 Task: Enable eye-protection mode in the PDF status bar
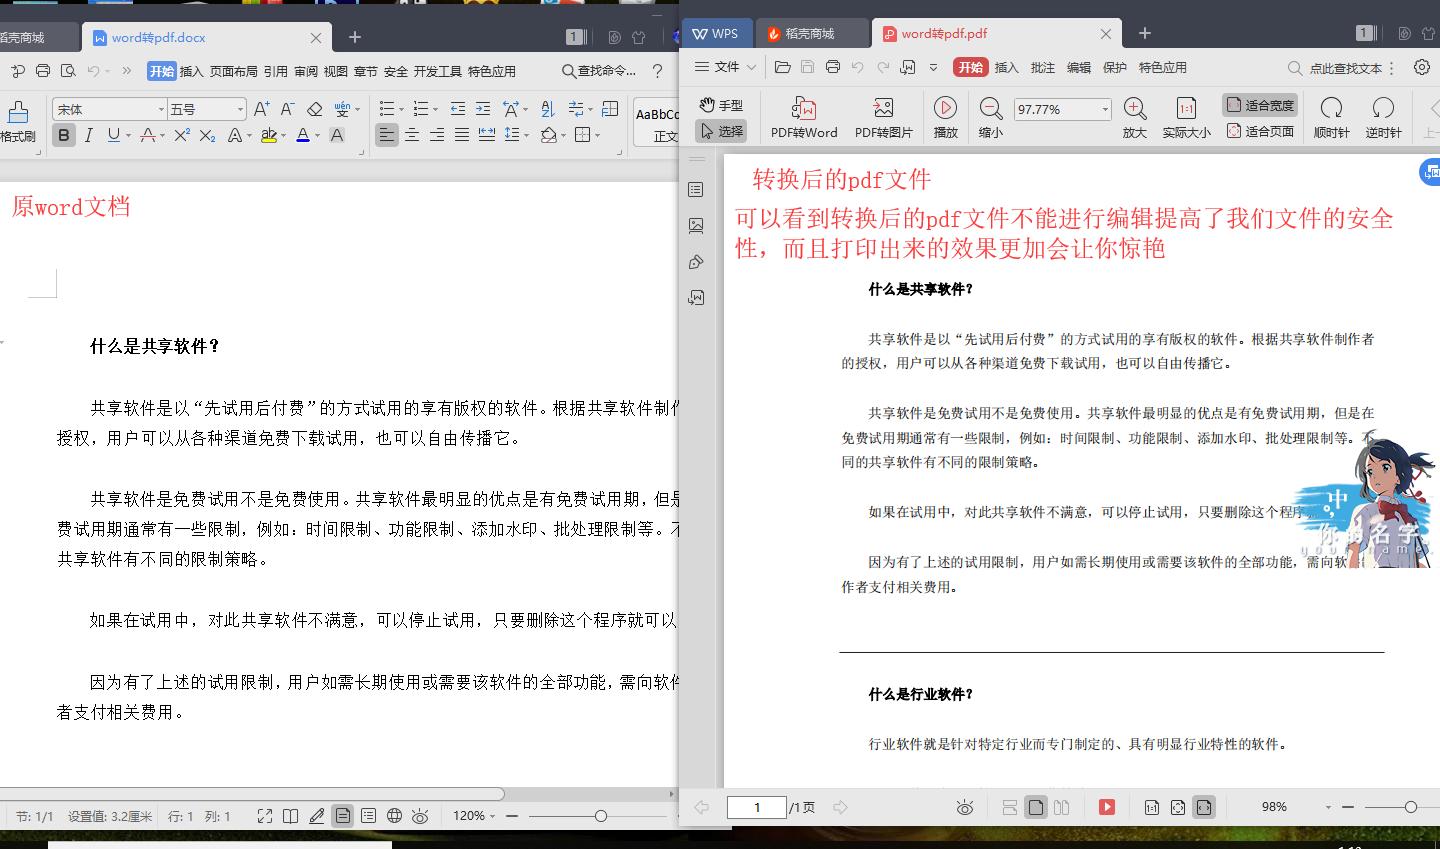point(964,807)
